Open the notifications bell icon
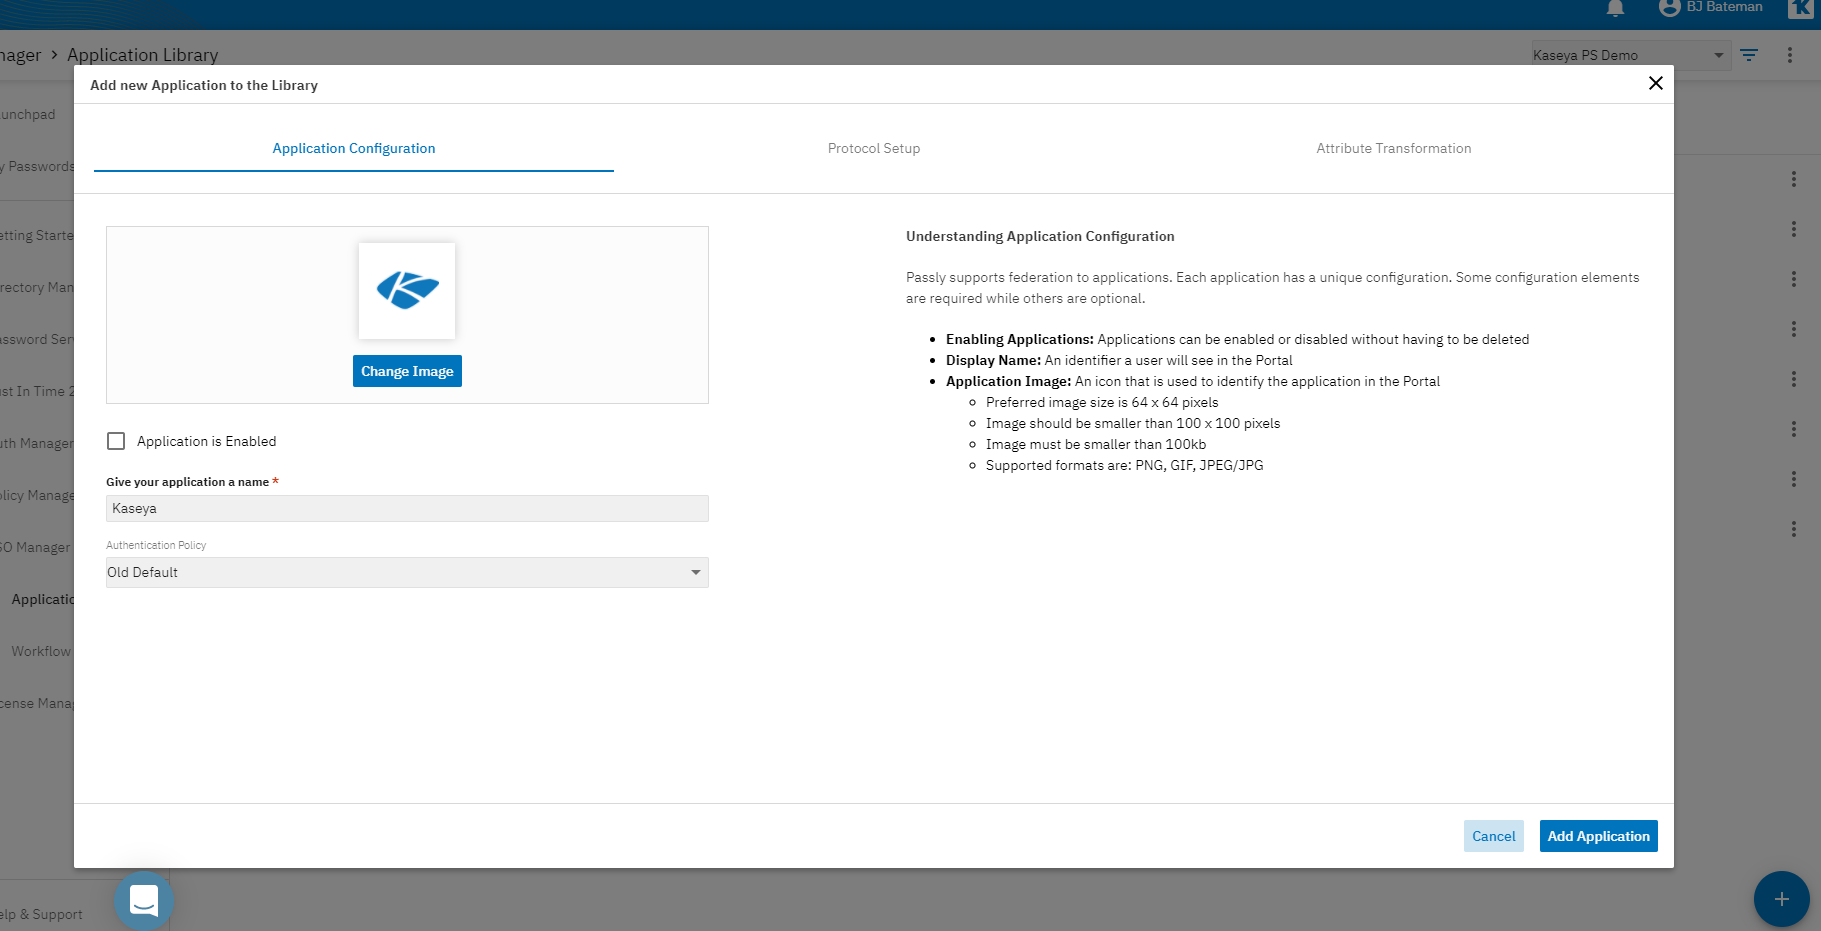Viewport: 1821px width, 931px height. coord(1615,8)
